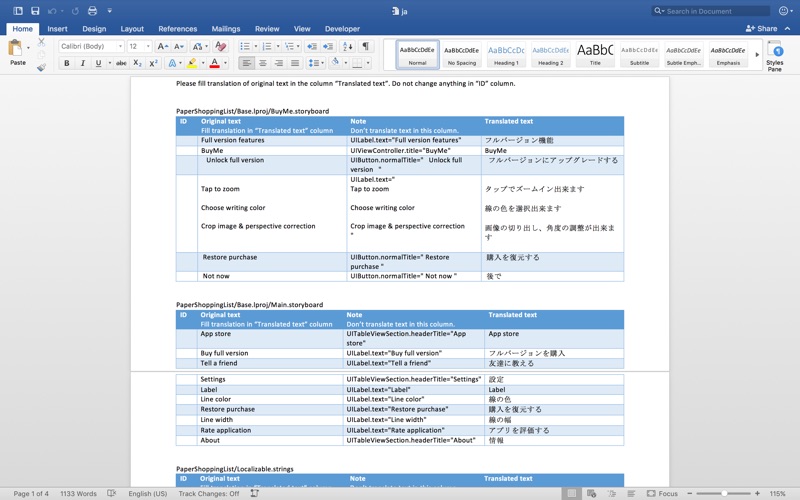This screenshot has width=800, height=500.
Task: Align text right
Action: tap(279, 63)
